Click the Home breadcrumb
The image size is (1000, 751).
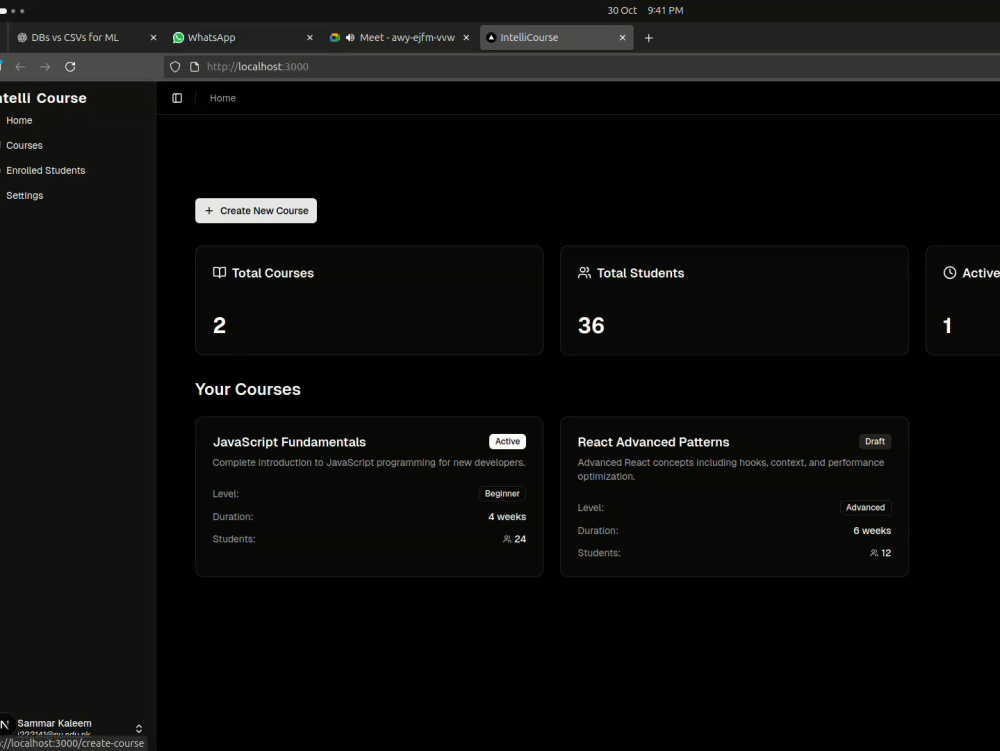(x=223, y=98)
